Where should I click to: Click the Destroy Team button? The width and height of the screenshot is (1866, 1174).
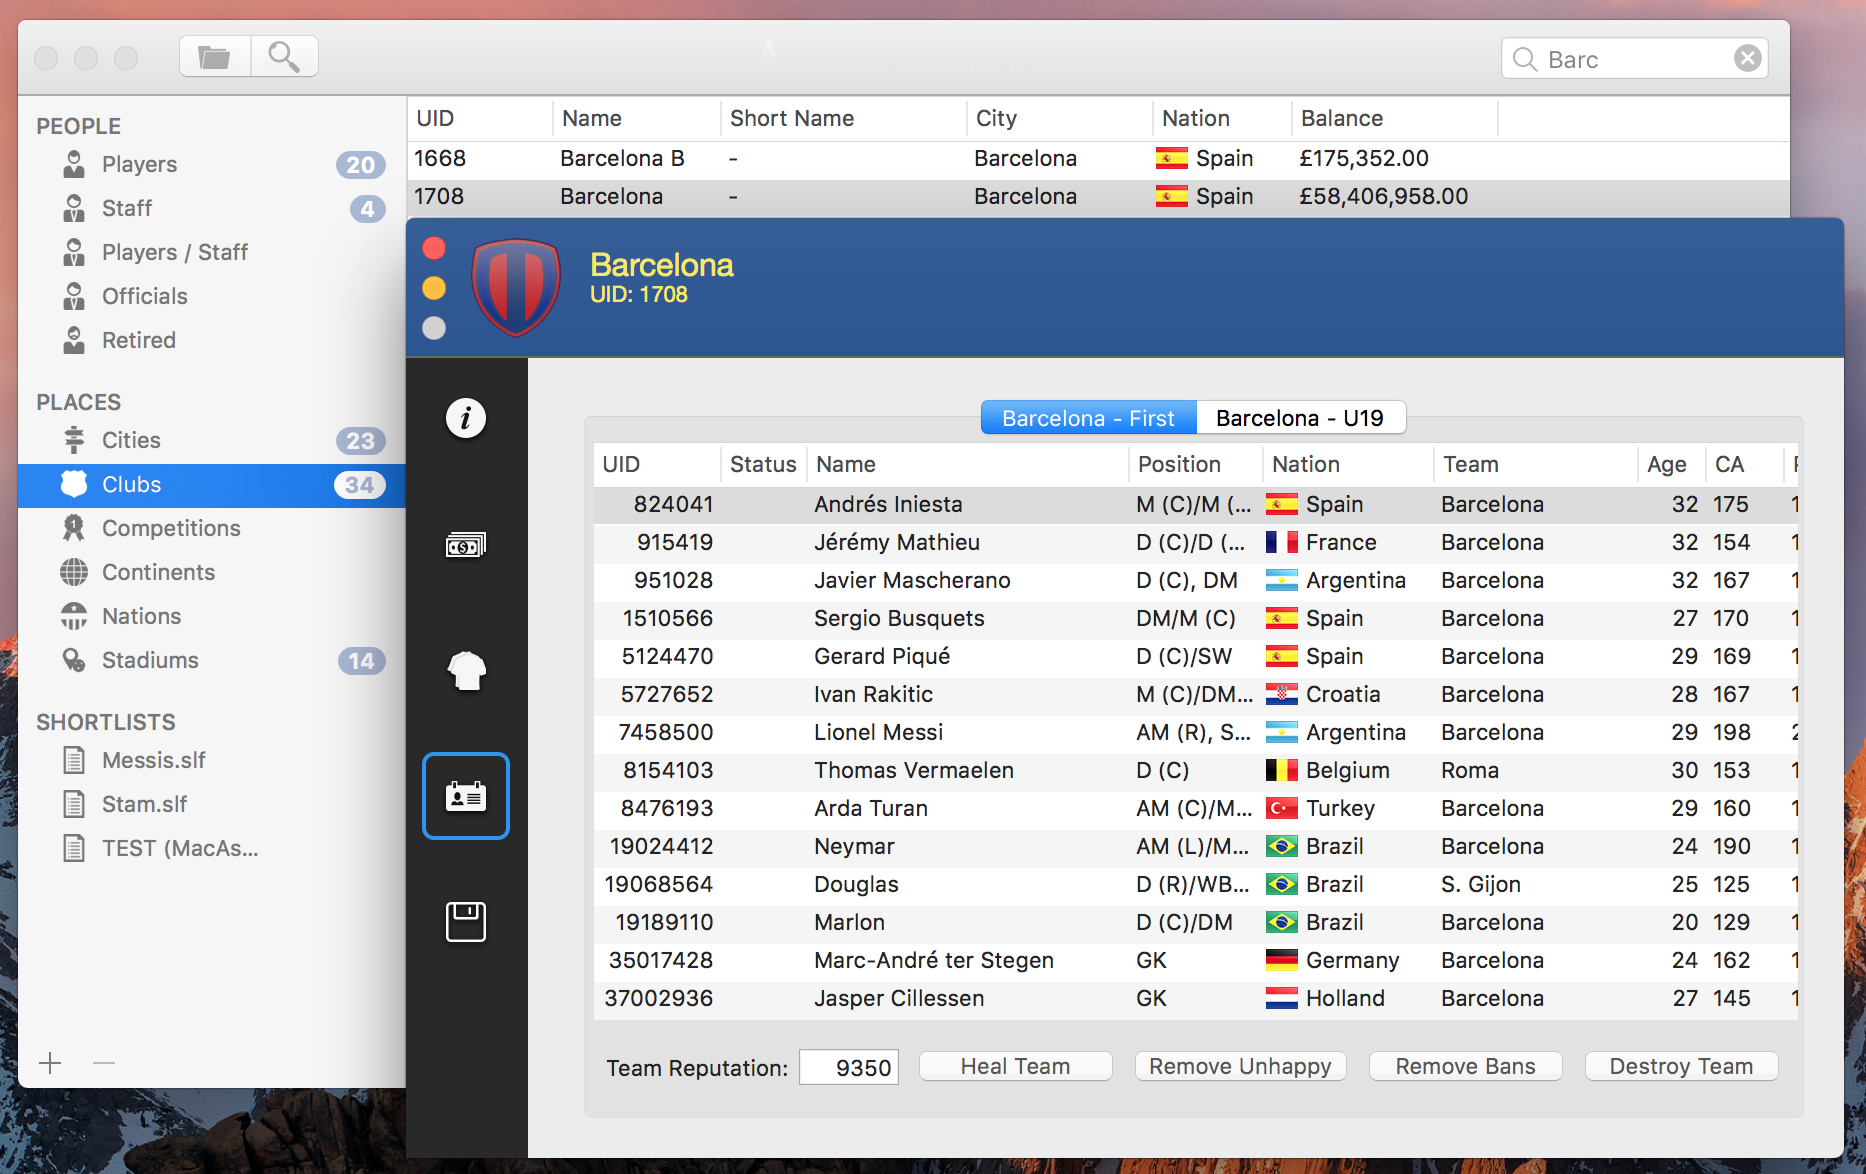pyautogui.click(x=1681, y=1066)
